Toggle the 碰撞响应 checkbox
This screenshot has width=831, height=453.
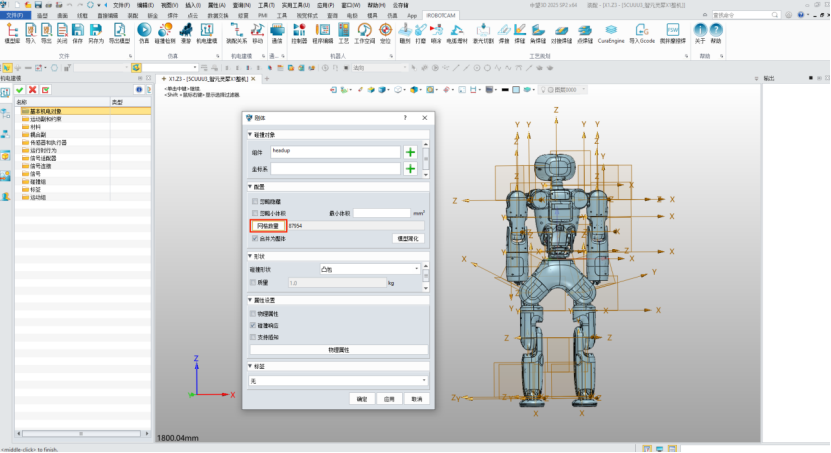255,325
